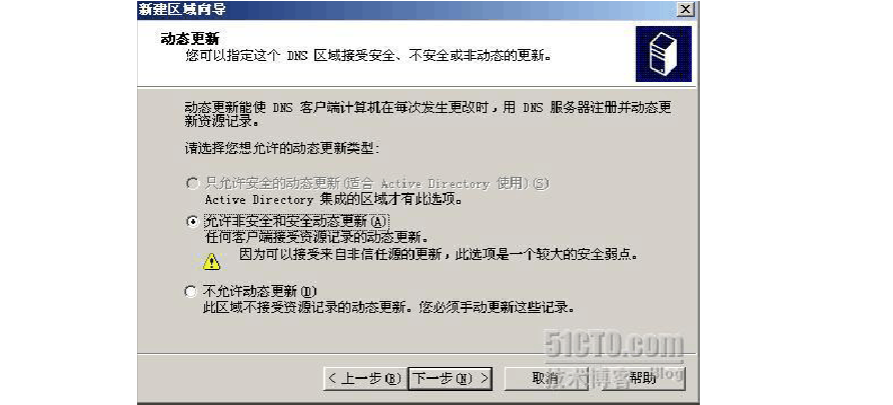893x405 pixels.
Task: Click the yellow warning triangle icon
Action: tap(211, 261)
